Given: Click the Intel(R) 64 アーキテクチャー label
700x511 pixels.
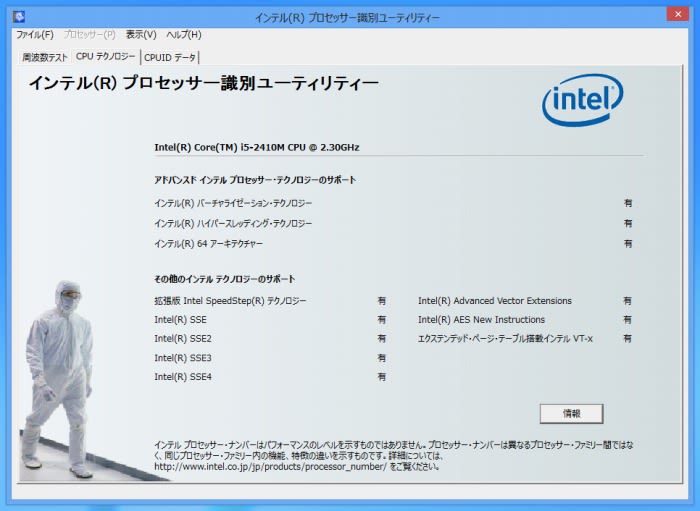Looking at the screenshot, I should [x=208, y=244].
